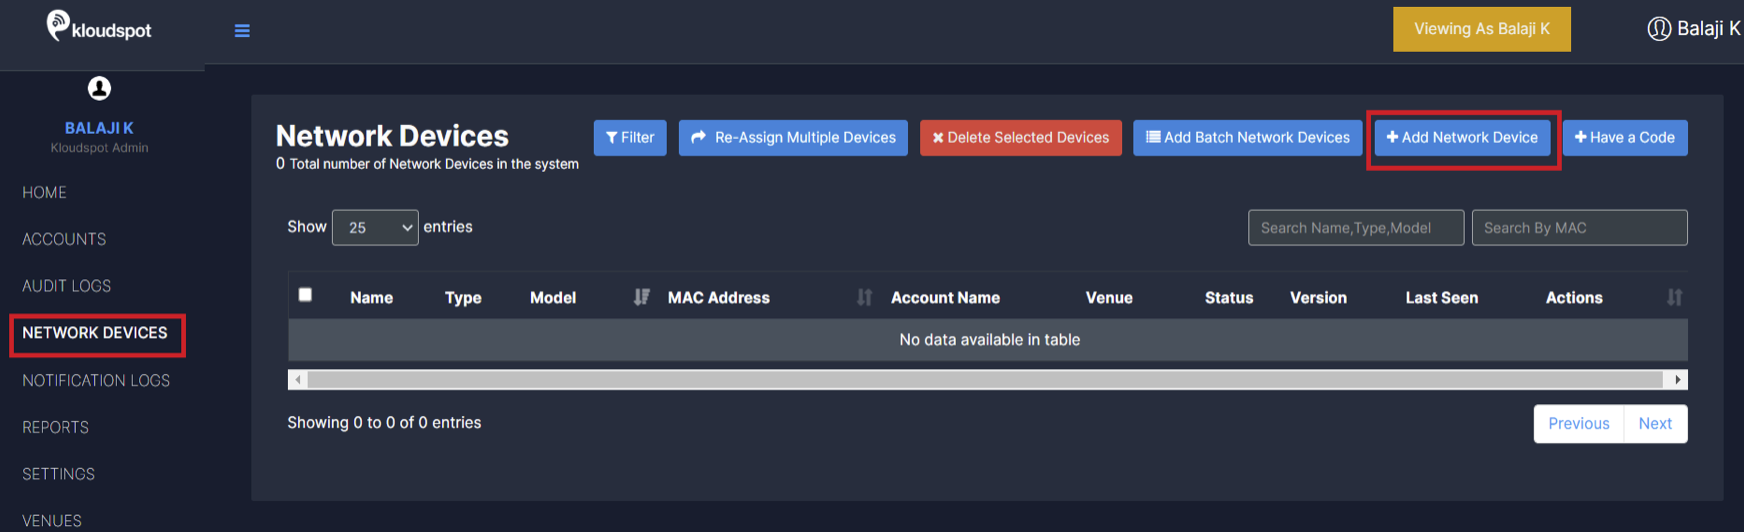Image resolution: width=1744 pixels, height=532 pixels.
Task: Toggle the select-all devices checkbox
Action: [x=306, y=295]
